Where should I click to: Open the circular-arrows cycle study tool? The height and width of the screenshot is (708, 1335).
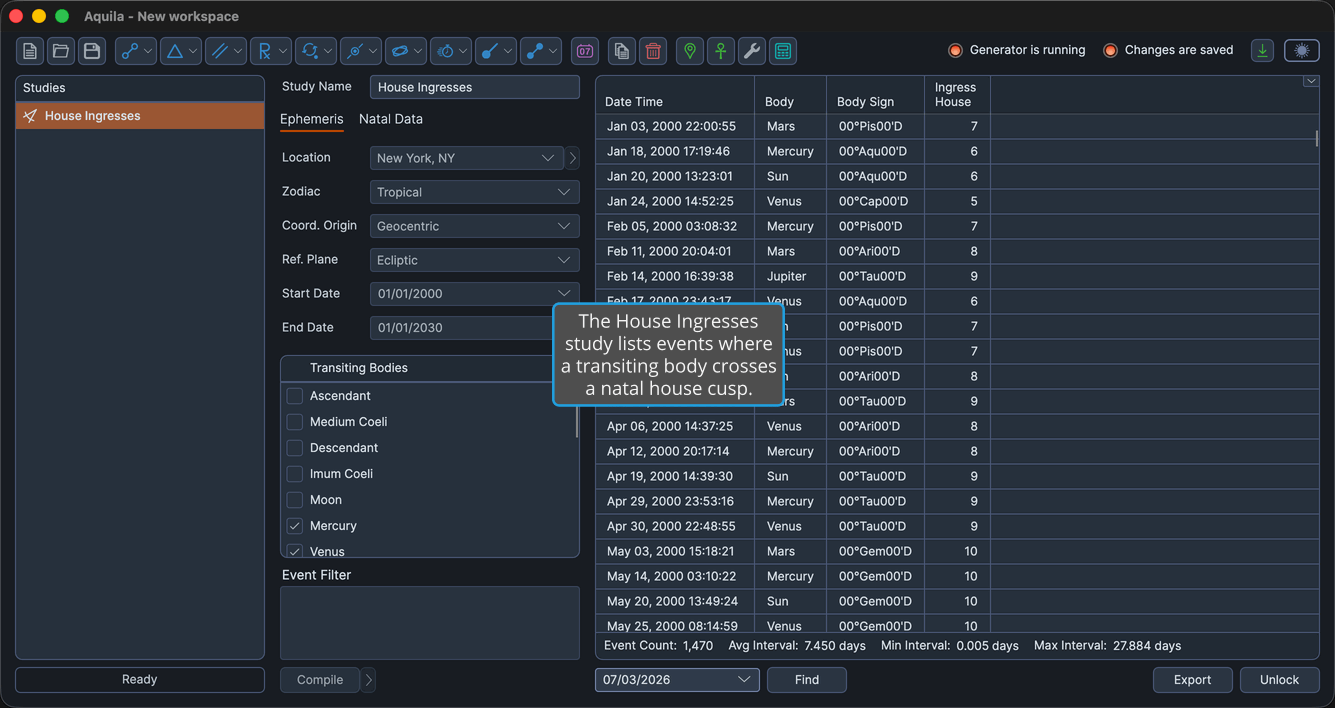(316, 51)
